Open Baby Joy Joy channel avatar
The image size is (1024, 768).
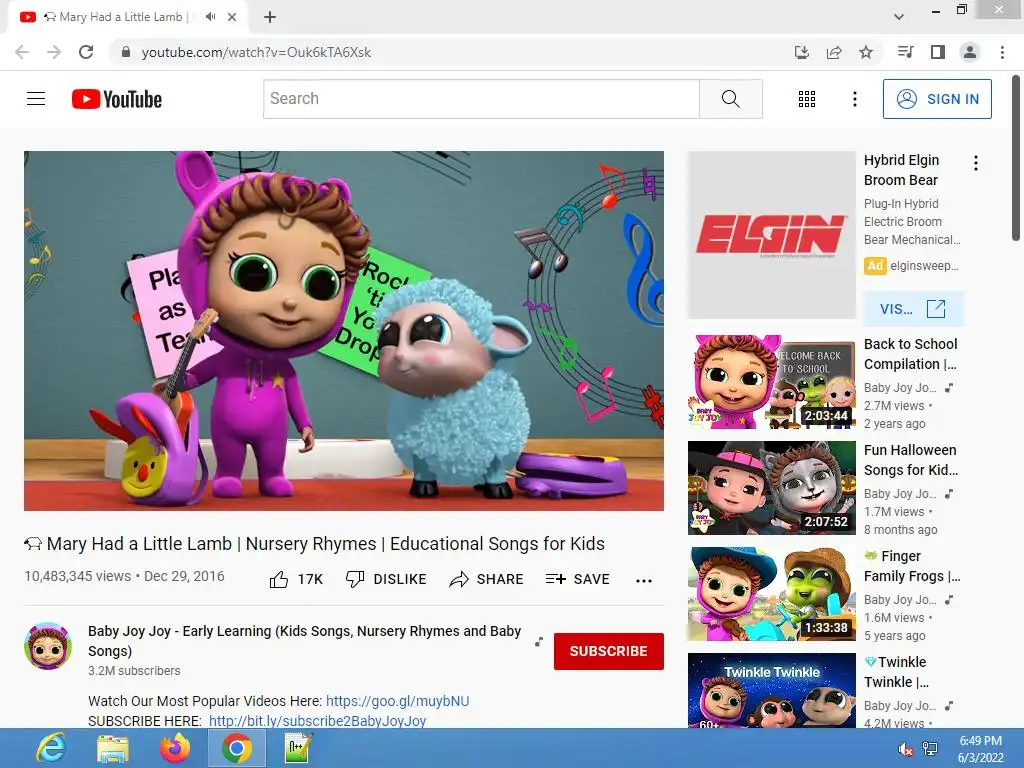click(x=48, y=646)
